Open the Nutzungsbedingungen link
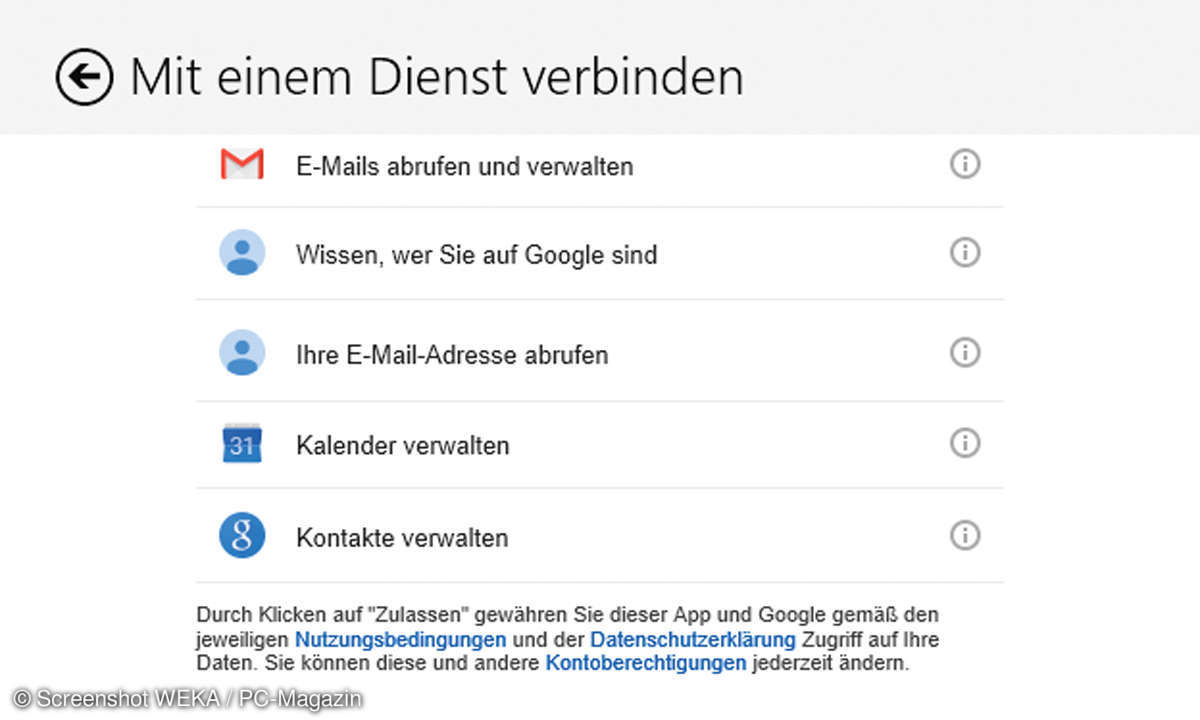The height and width of the screenshot is (720, 1200). (x=400, y=639)
